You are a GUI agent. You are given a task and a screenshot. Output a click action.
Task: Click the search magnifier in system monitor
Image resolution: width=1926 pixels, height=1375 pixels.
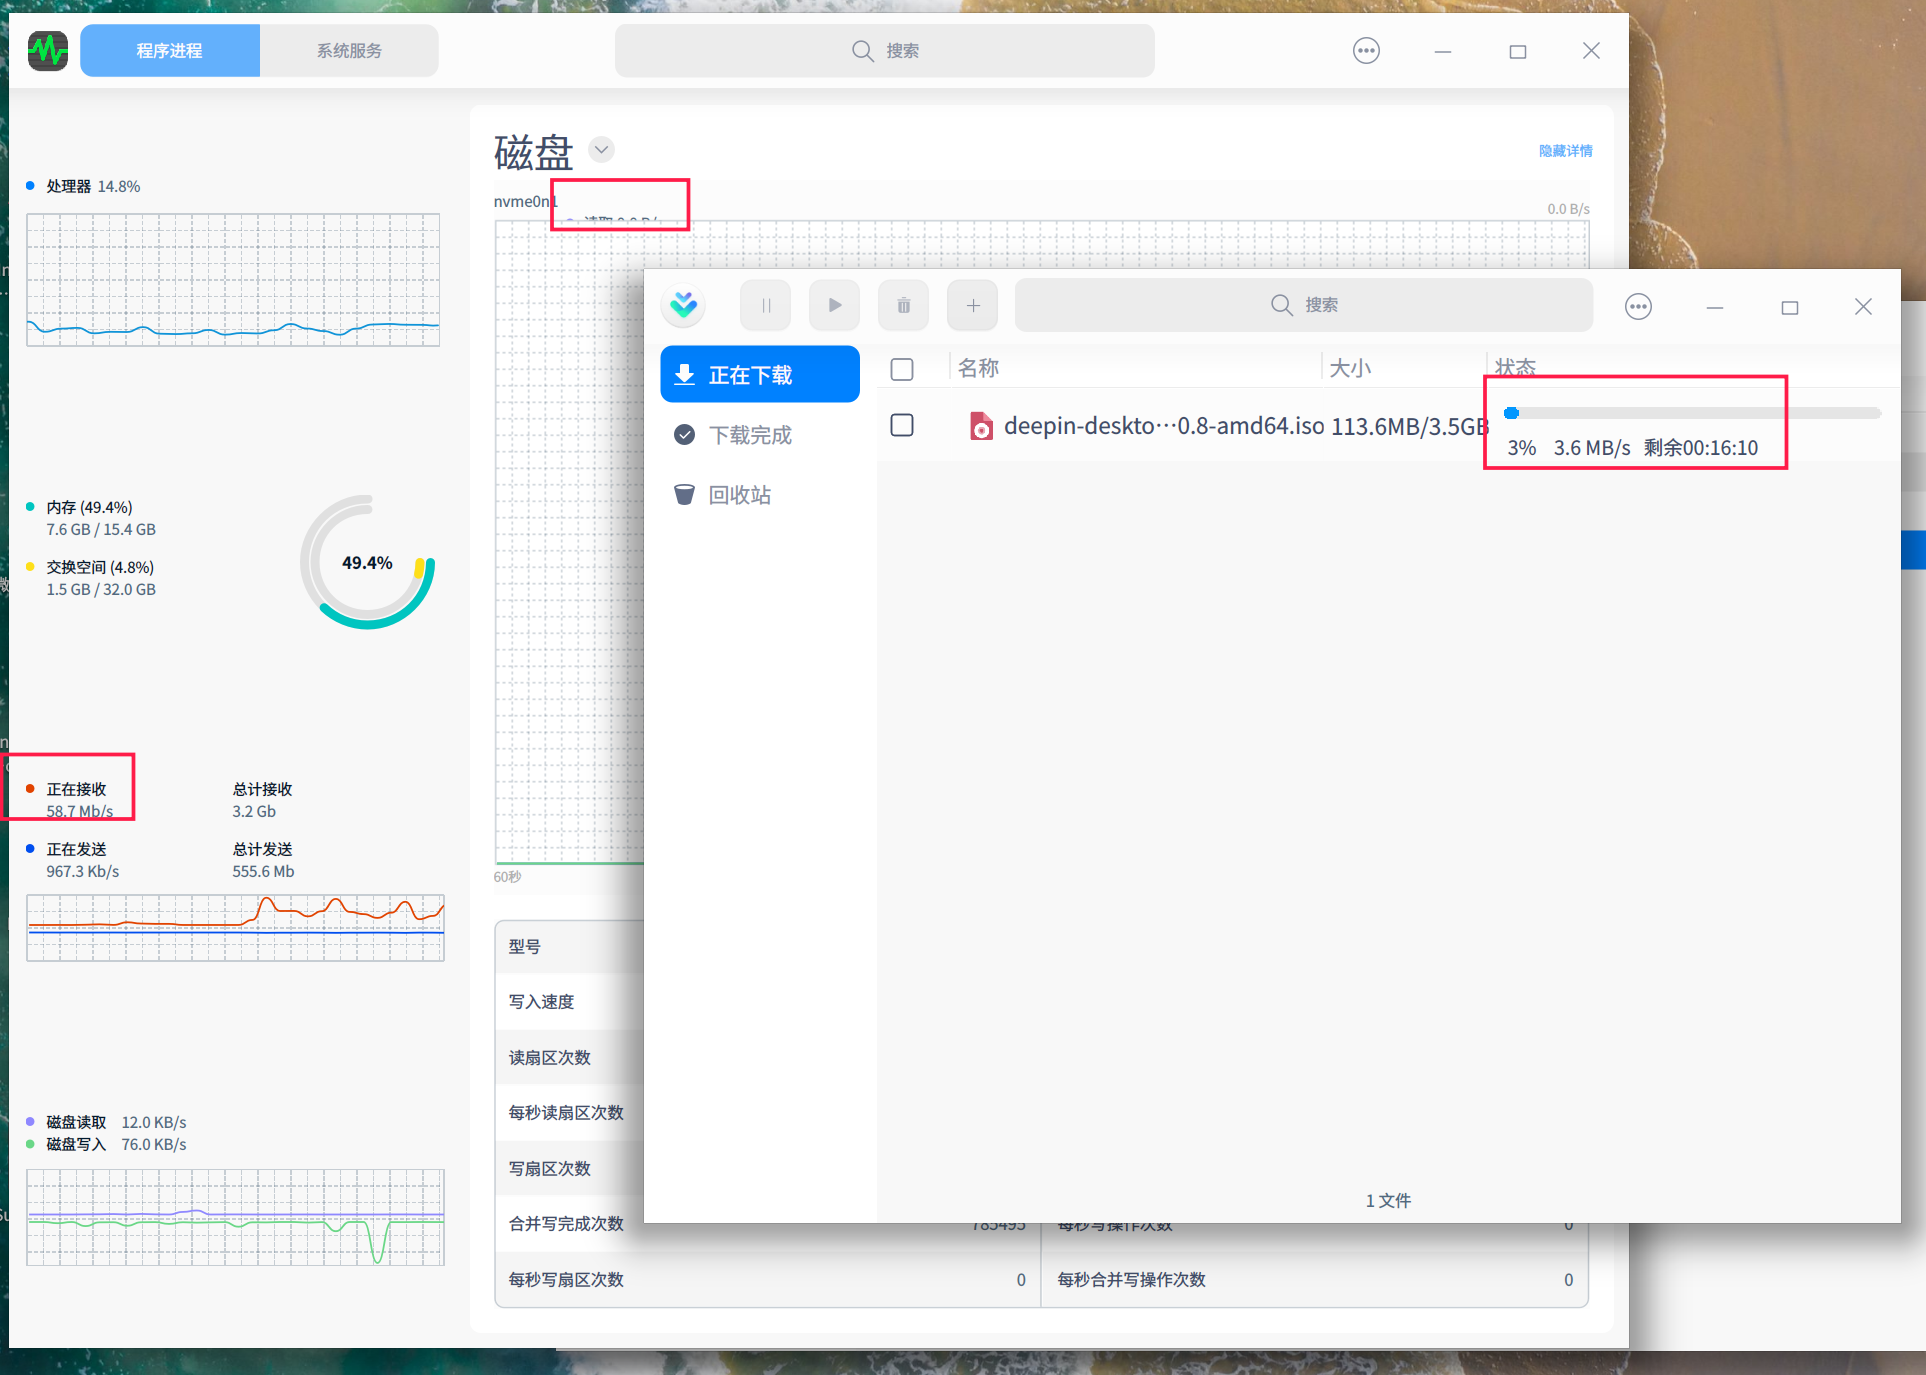(x=861, y=50)
